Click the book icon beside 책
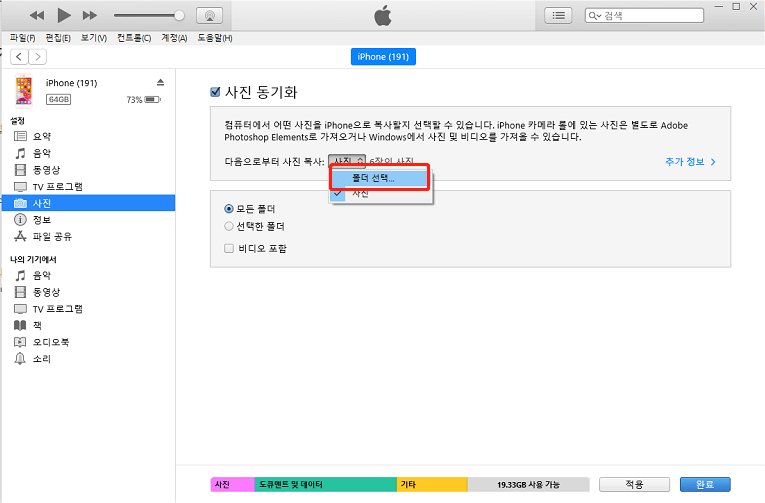765x503 pixels. click(20, 325)
